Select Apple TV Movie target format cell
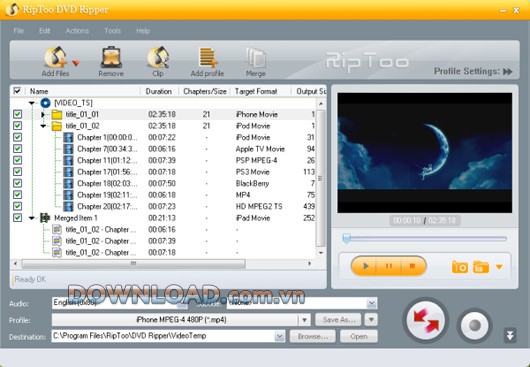Viewport: 530px width, 367px height. (x=260, y=149)
